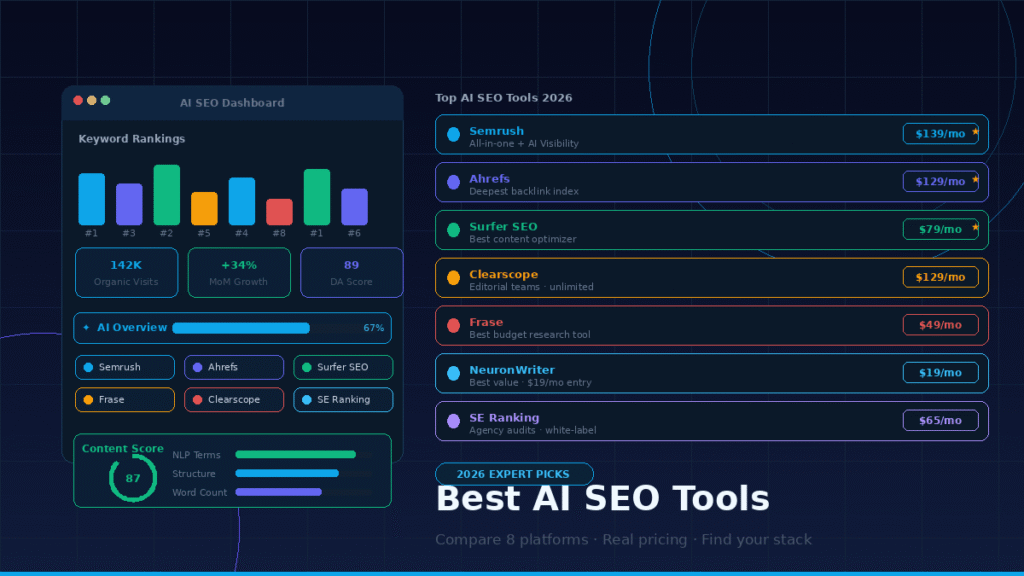Click the purple #6 ranking bar
The width and height of the screenshot is (1024, 576).
(355, 207)
